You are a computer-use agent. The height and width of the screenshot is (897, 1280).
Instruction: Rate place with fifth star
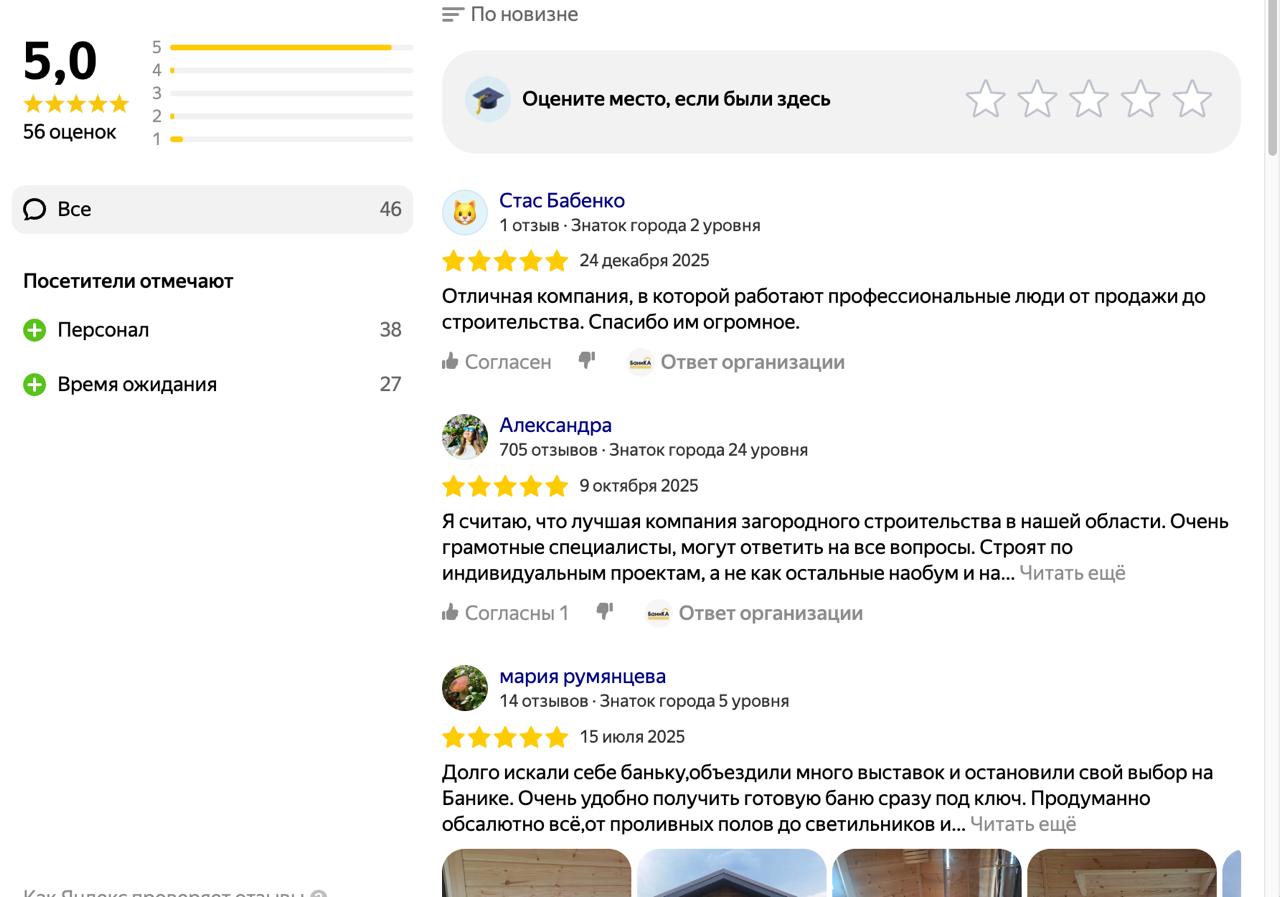1192,100
